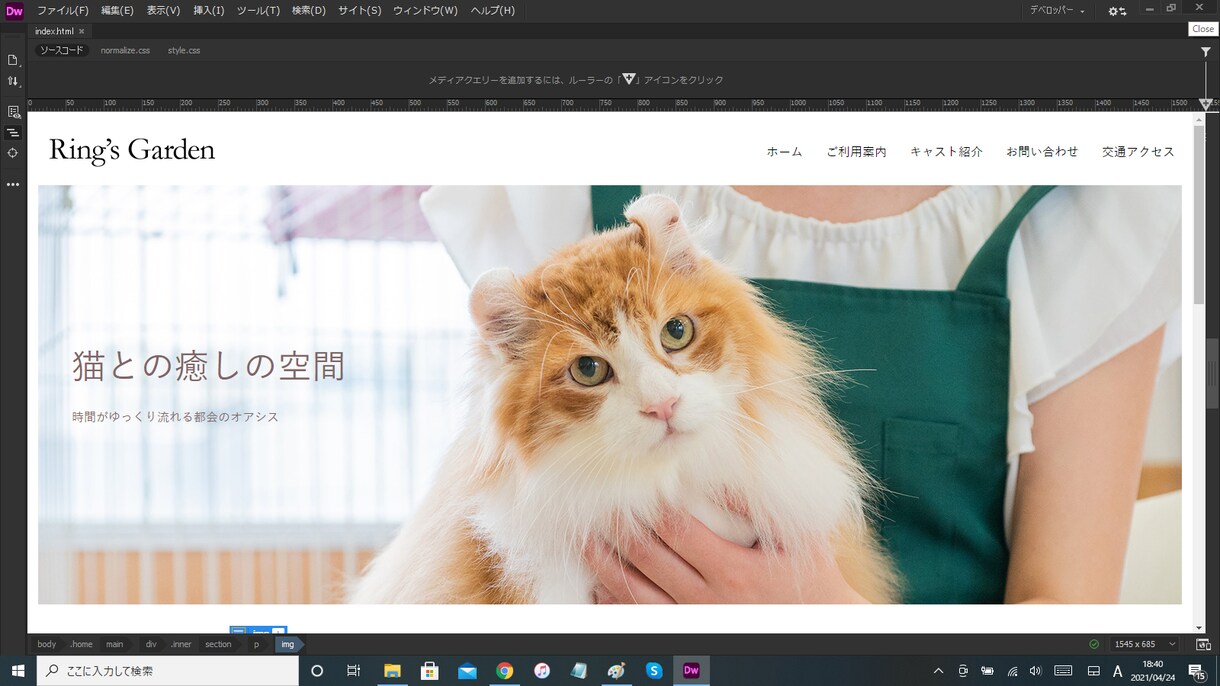The width and height of the screenshot is (1220, 686).
Task: Open the Windows Start menu
Action: (x=18, y=671)
